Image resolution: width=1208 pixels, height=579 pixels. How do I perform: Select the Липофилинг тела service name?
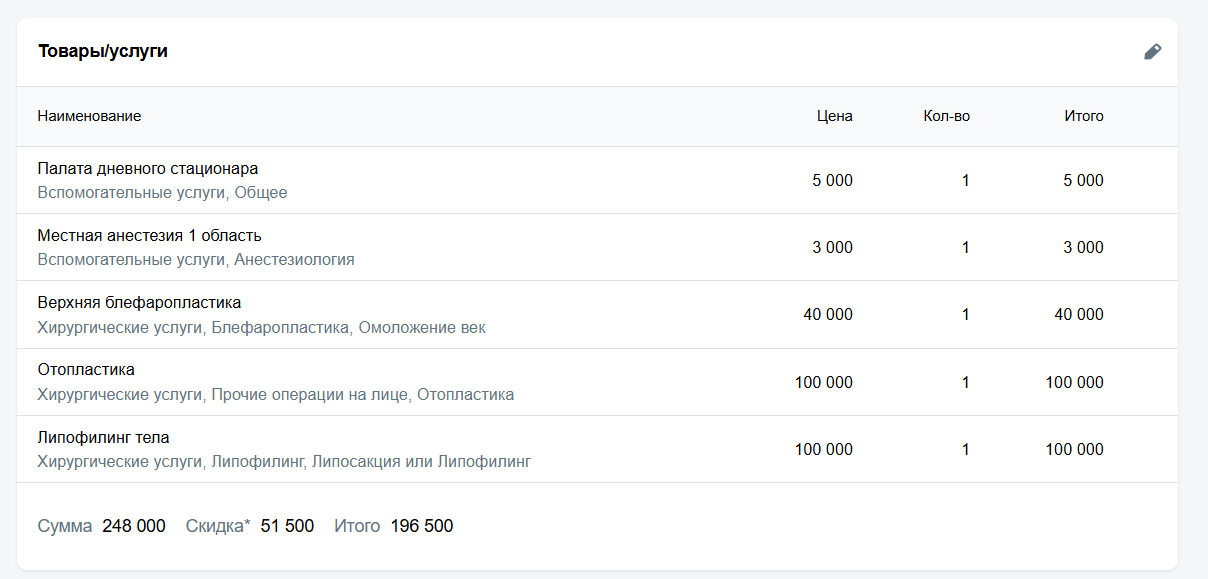coord(103,438)
